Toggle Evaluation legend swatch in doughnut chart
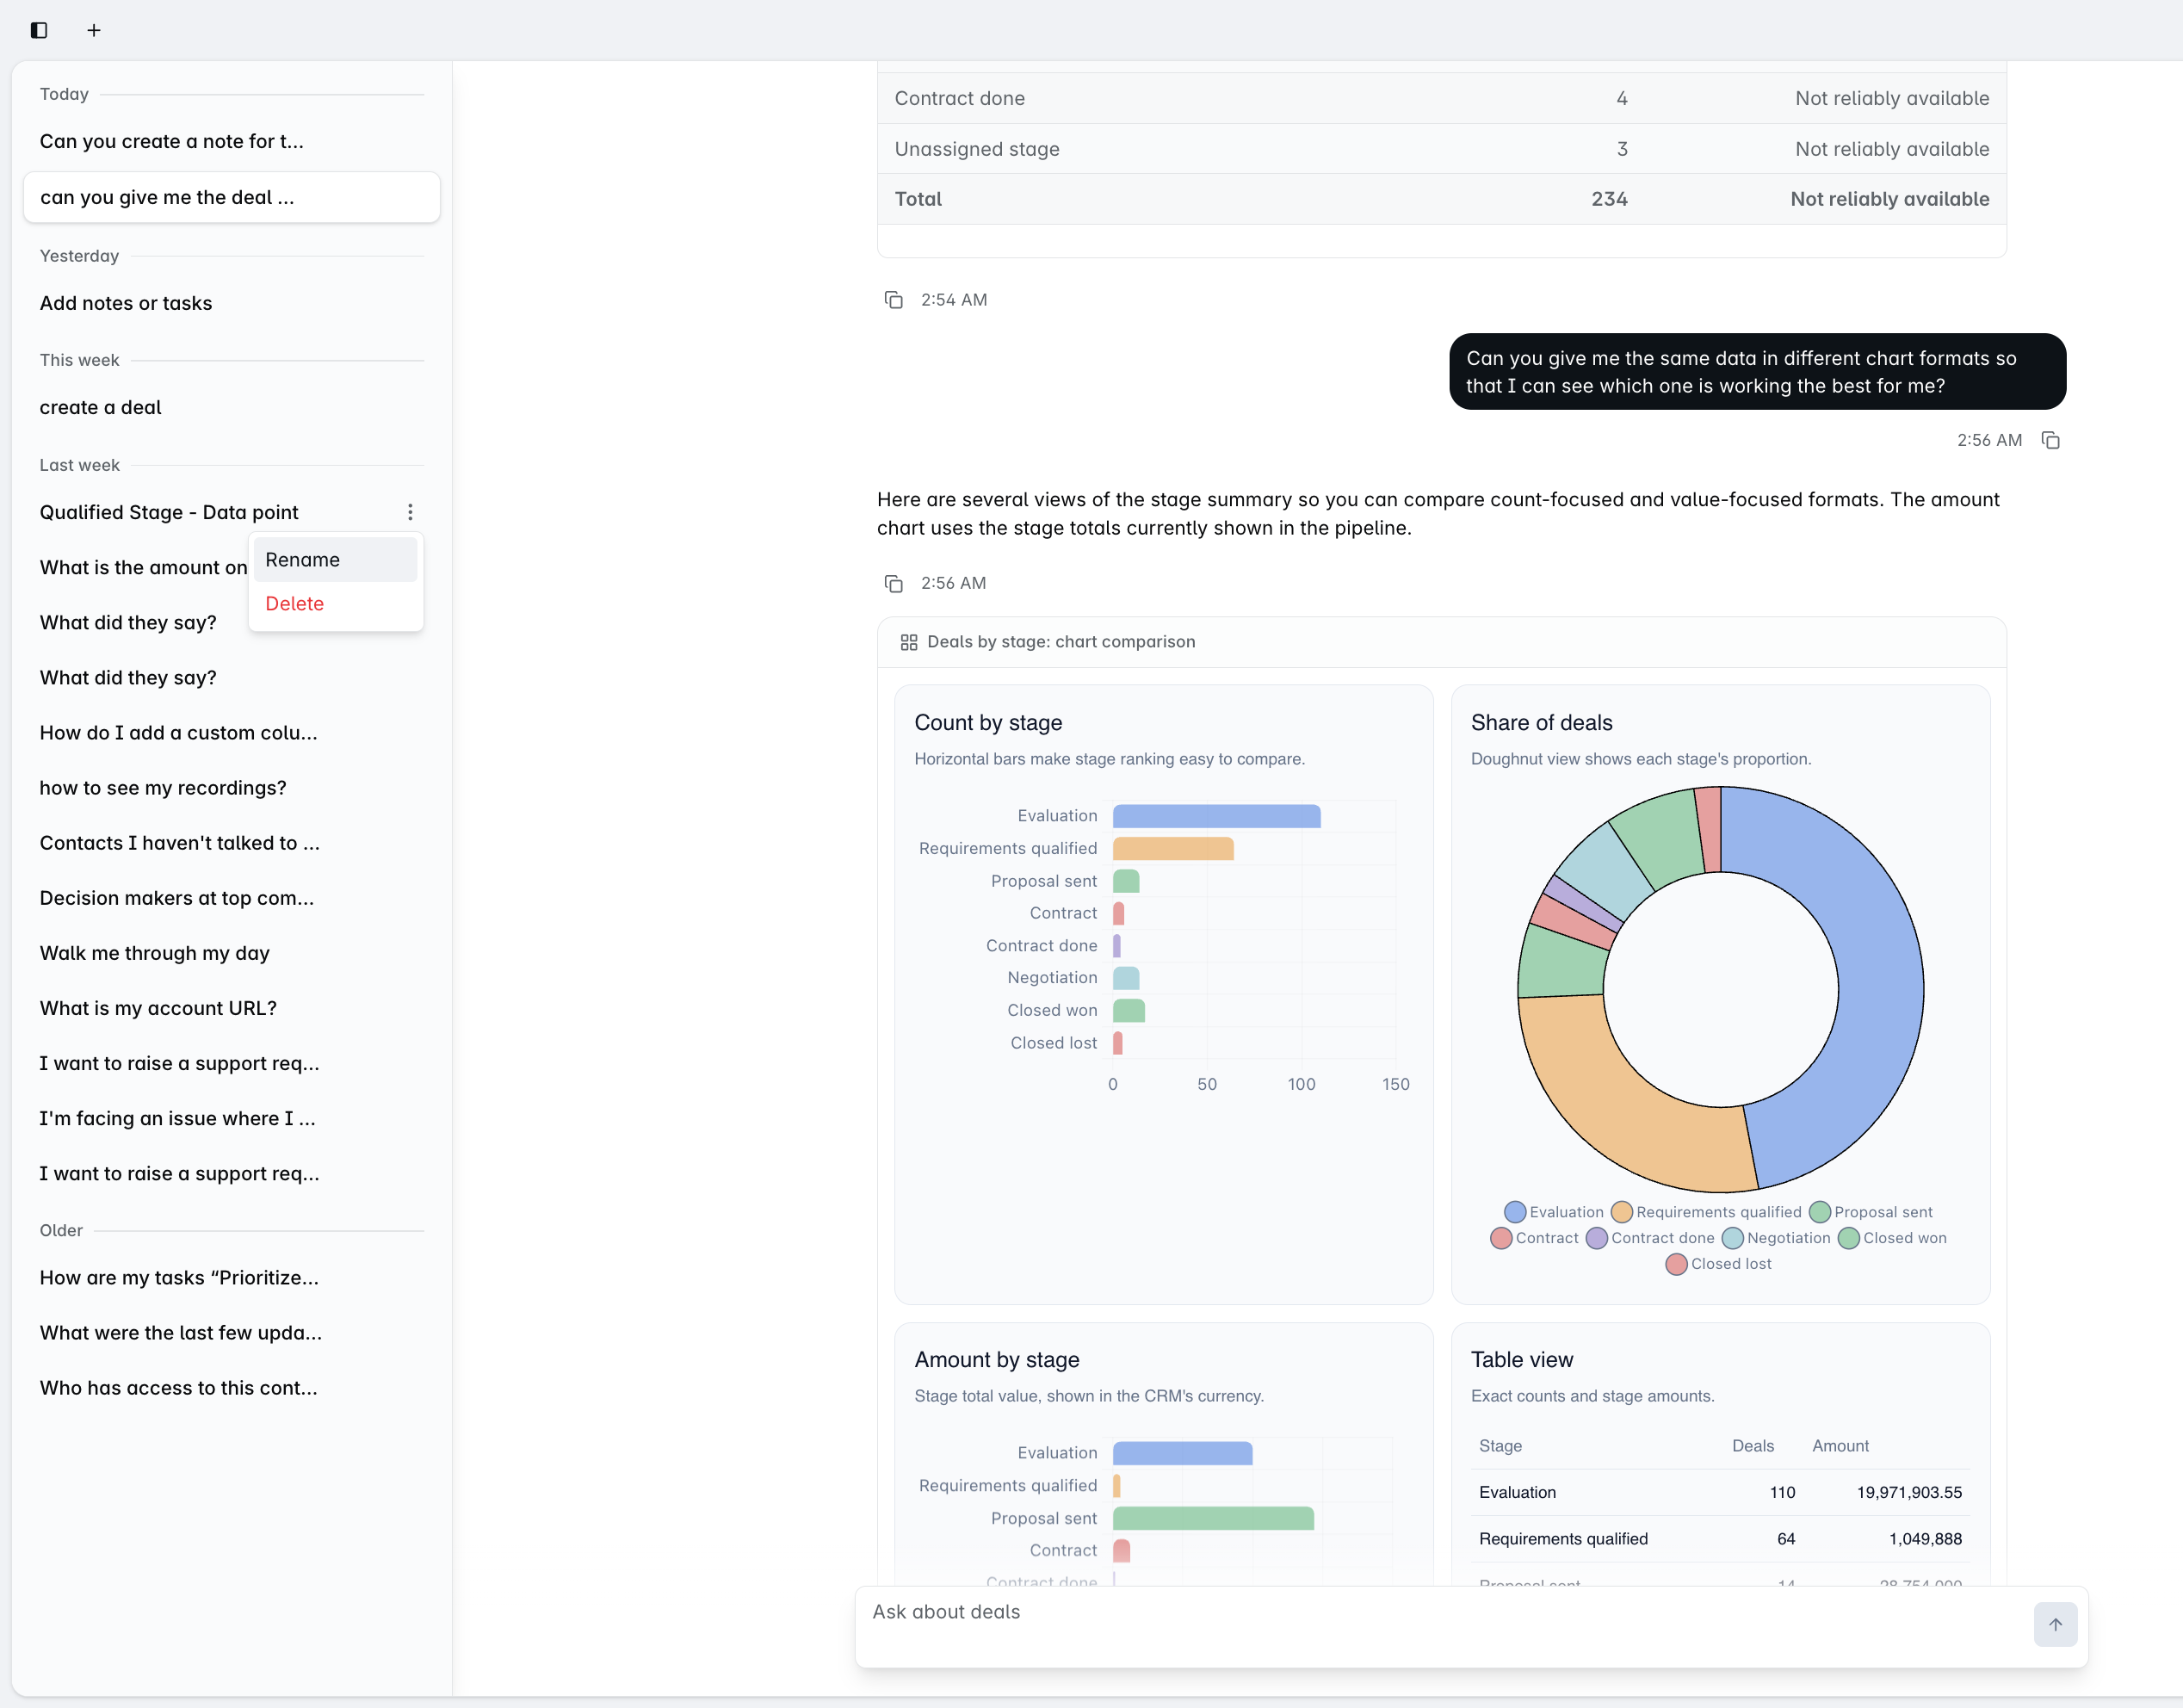Viewport: 2183px width, 1708px height. click(x=1515, y=1212)
